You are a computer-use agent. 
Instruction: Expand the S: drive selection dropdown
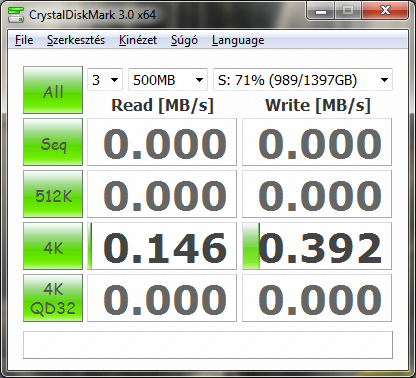(303, 80)
